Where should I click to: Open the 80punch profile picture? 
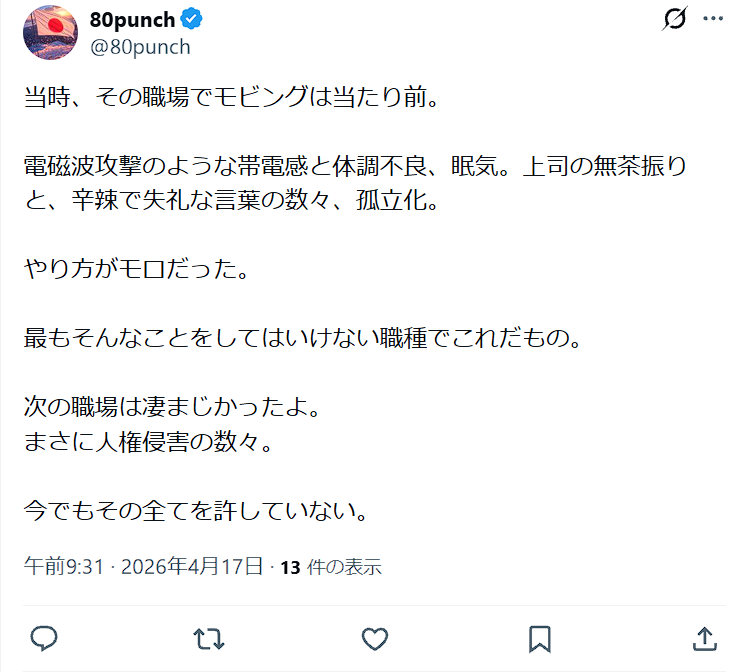(50, 32)
